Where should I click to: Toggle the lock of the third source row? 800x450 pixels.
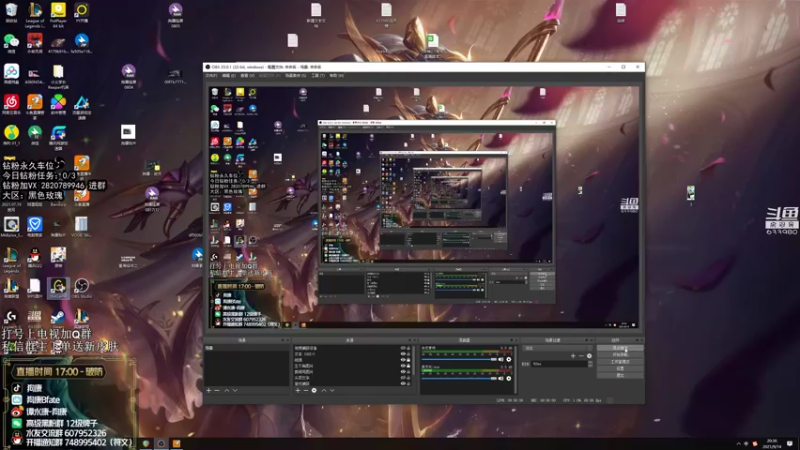coord(408,360)
